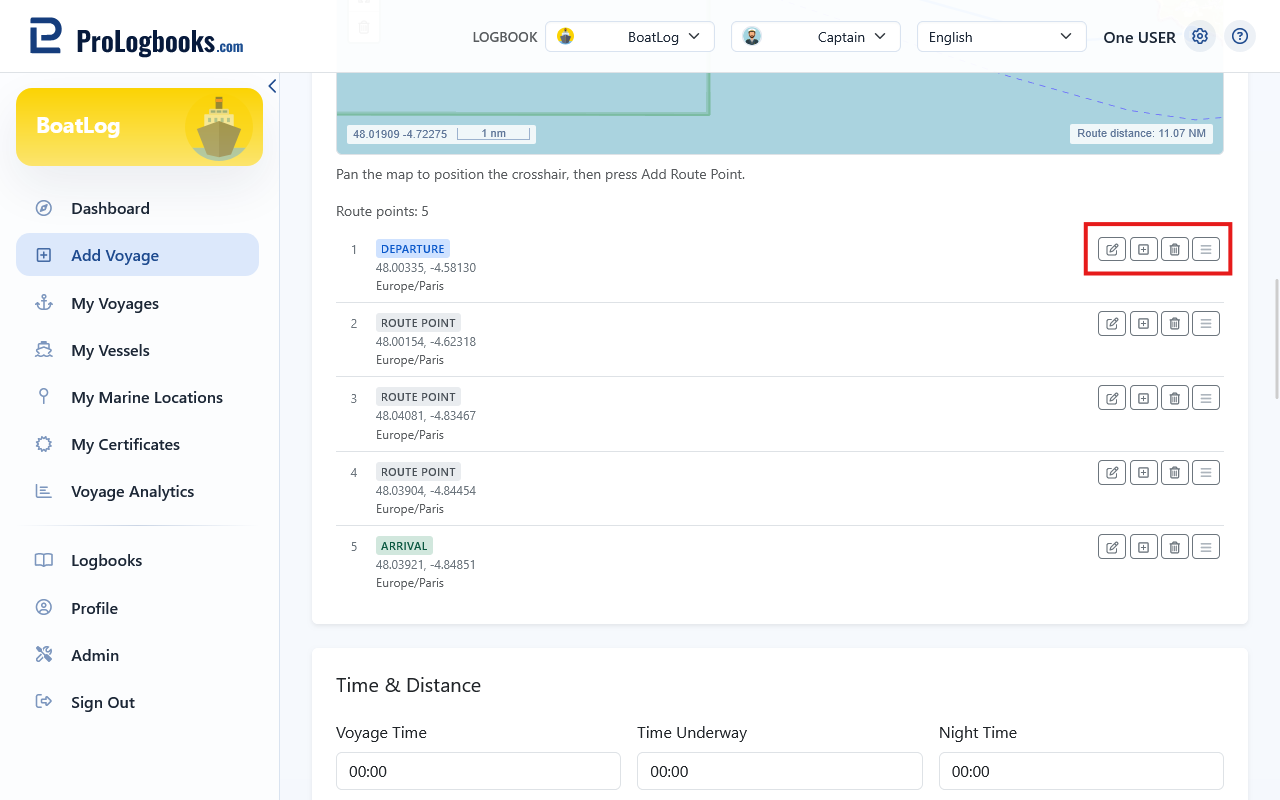Image resolution: width=1280 pixels, height=800 pixels.
Task: Click the One USER account label
Action: [x=1139, y=37]
